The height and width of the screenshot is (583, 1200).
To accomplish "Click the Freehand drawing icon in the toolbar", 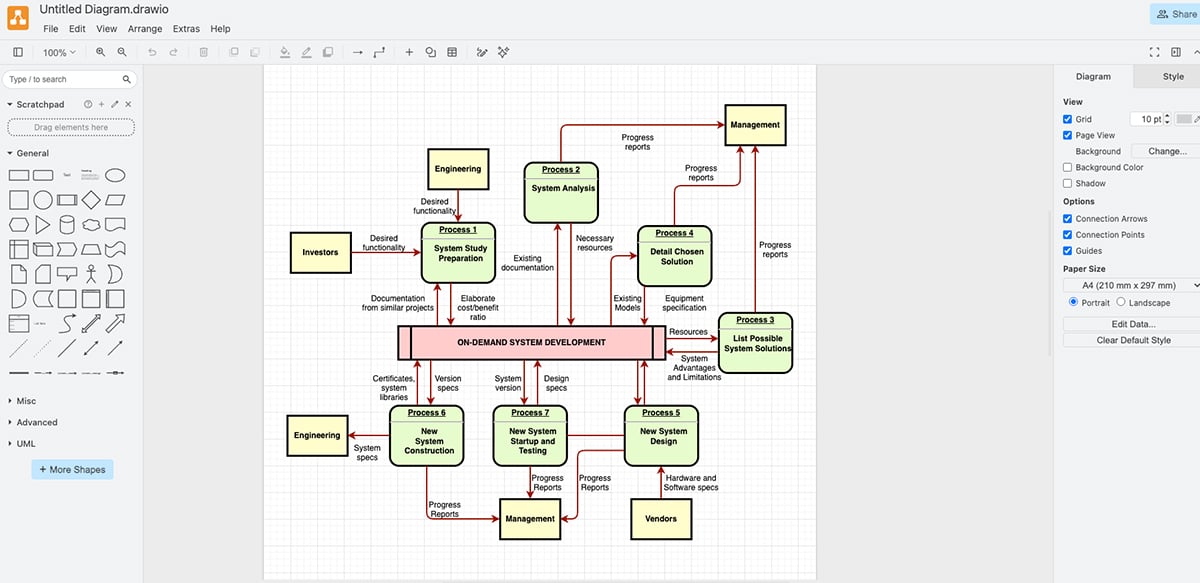I will pyautogui.click(x=482, y=51).
